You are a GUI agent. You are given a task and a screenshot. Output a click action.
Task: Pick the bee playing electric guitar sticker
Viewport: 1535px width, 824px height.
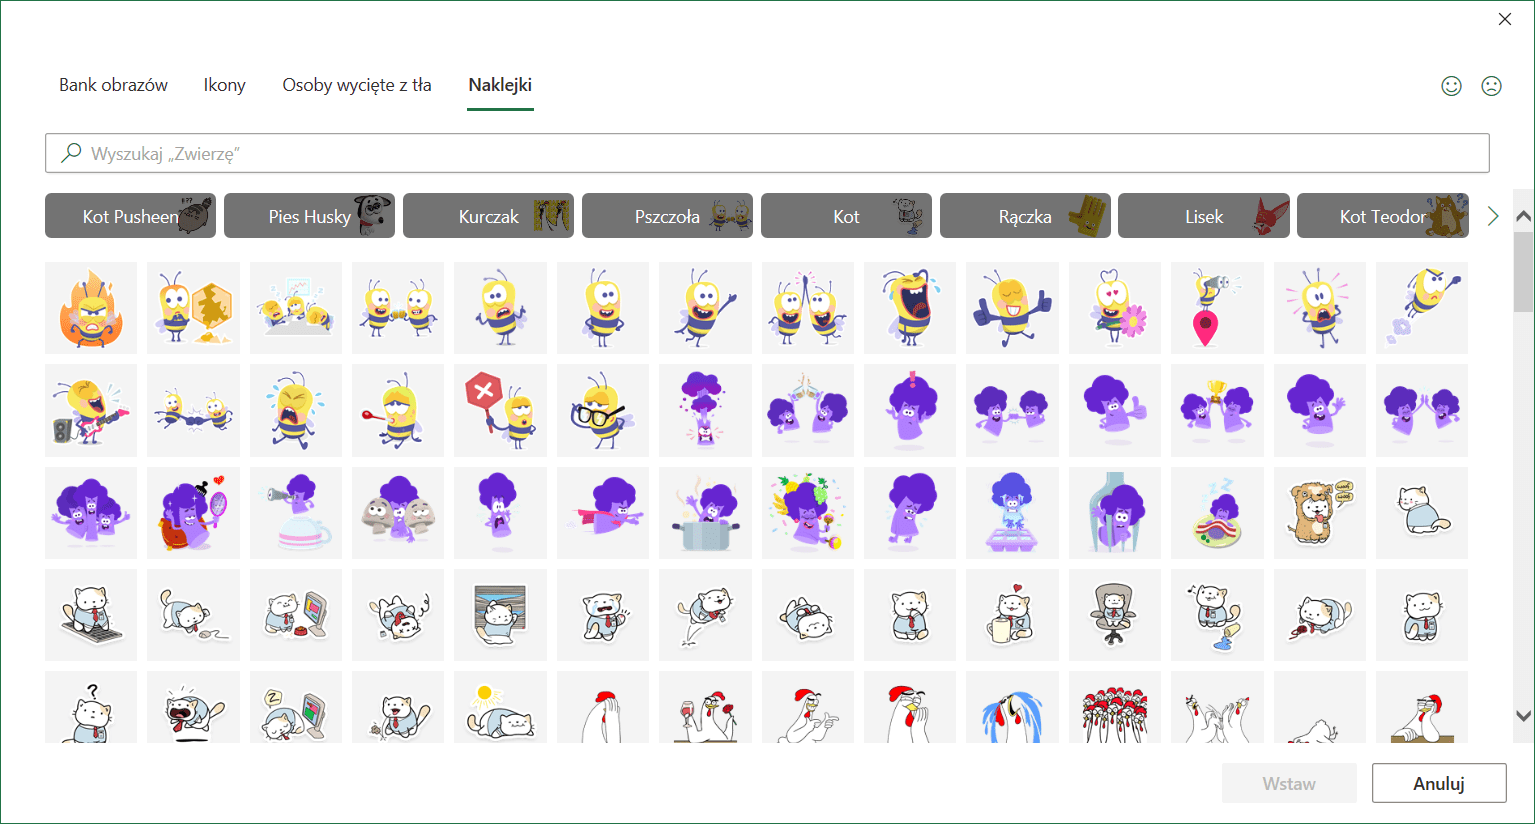[91, 410]
